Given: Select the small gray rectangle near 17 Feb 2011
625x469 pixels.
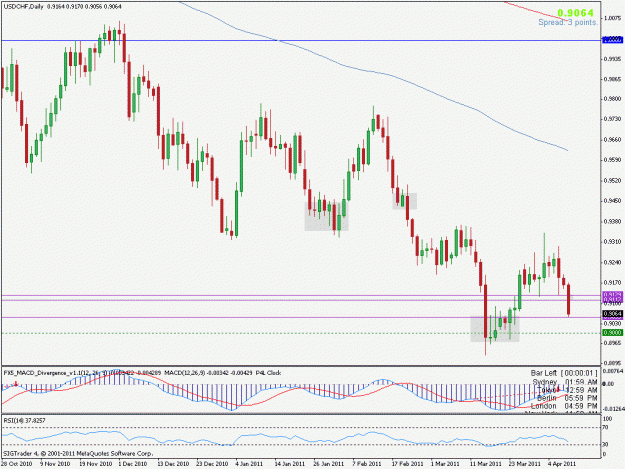Looking at the screenshot, I should tap(405, 201).
